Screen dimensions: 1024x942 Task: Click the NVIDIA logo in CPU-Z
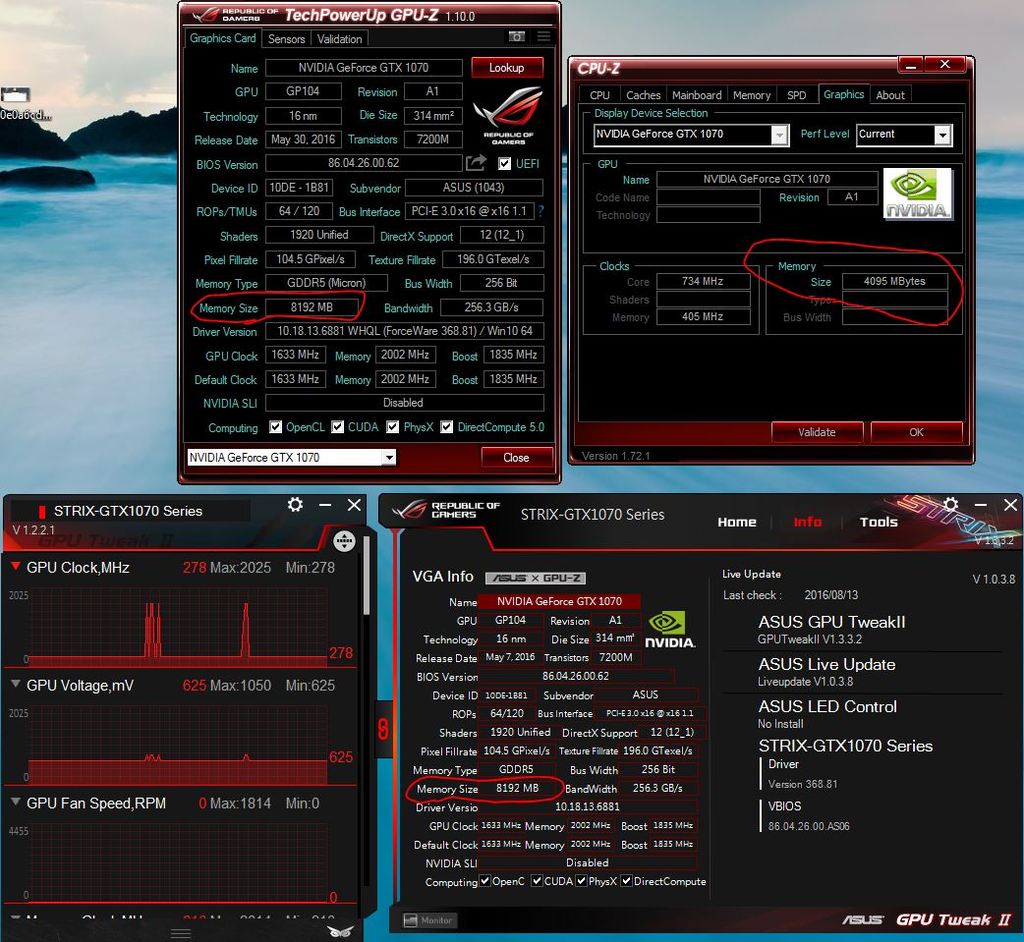(918, 193)
